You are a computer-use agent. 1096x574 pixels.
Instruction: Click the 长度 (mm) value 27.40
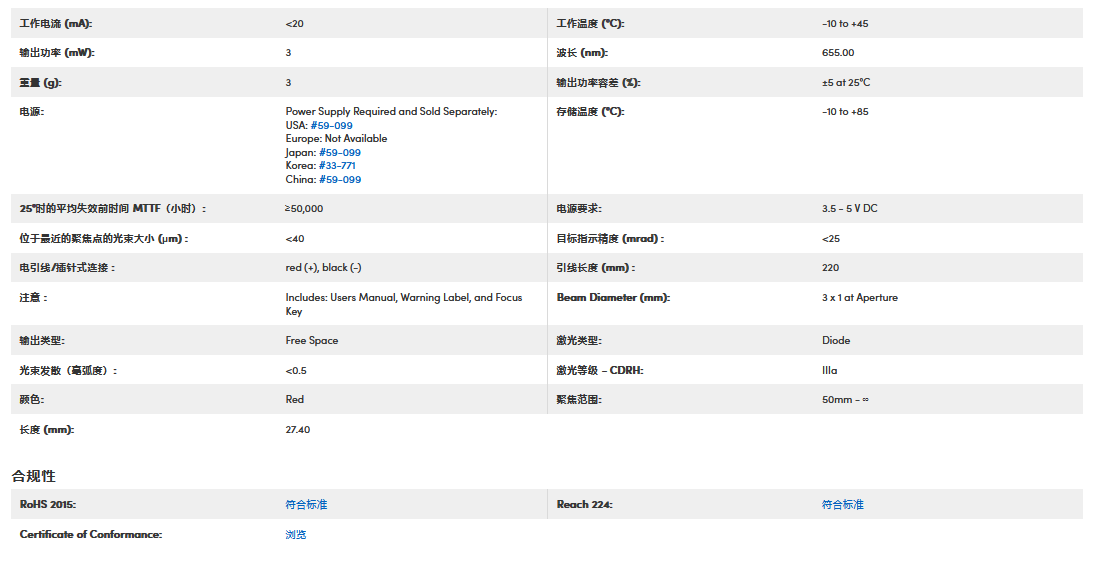coord(298,429)
